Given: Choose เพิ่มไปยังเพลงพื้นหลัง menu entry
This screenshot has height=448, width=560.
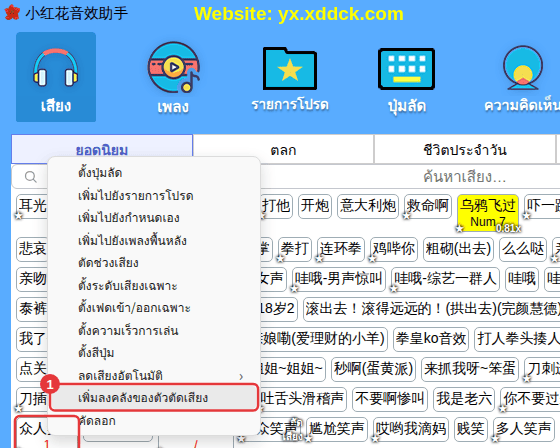Looking at the screenshot, I should (x=154, y=240).
